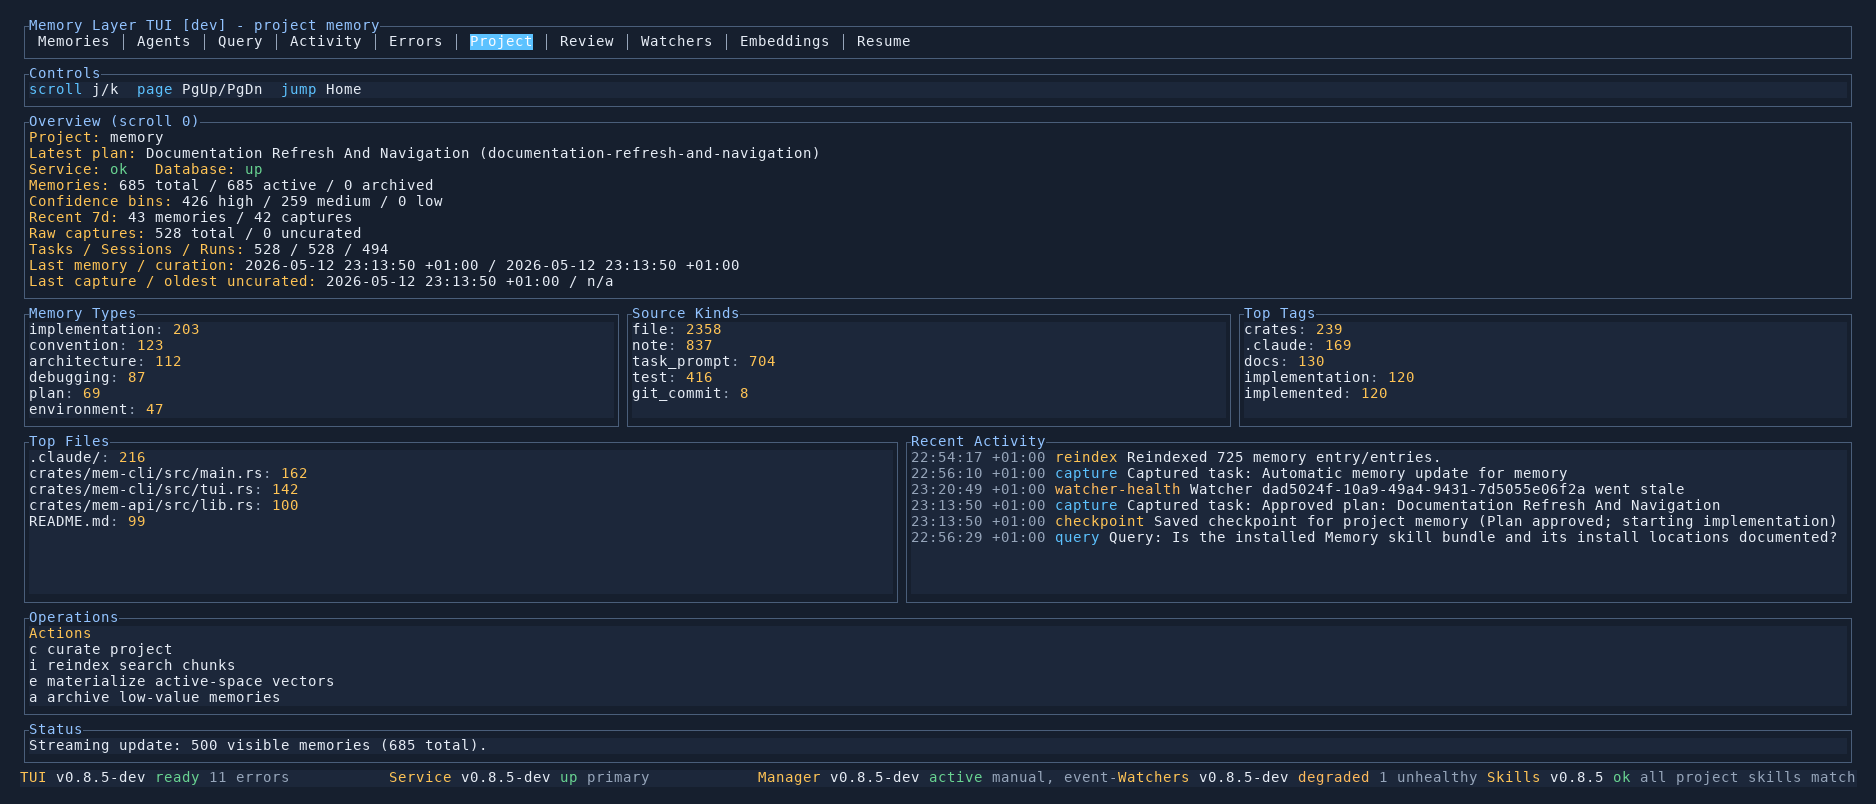Click the 'Service: ok' status
The width and height of the screenshot is (1876, 804).
pos(78,169)
